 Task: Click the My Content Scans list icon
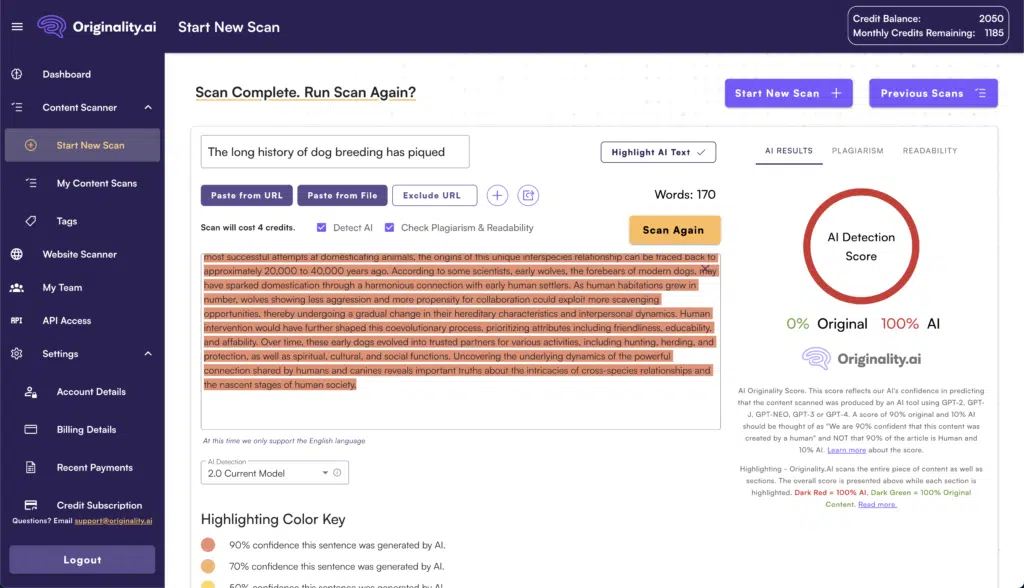point(31,183)
